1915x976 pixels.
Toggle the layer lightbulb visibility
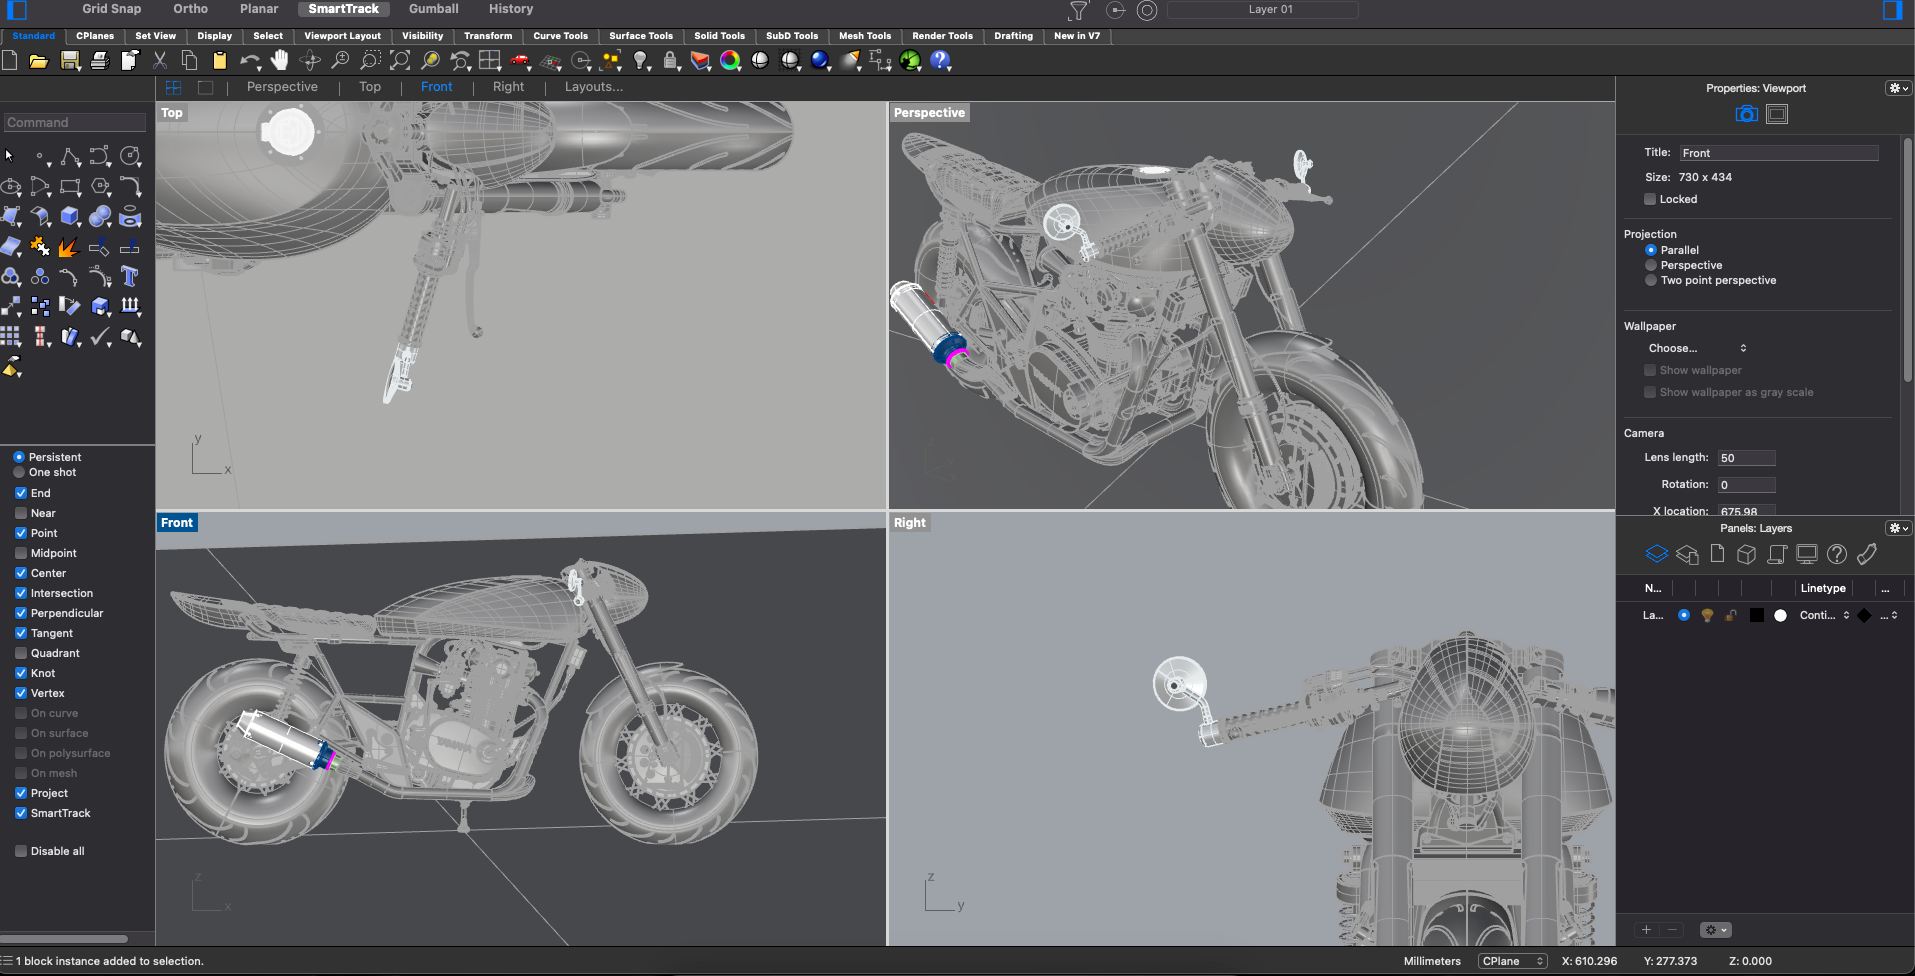point(1707,616)
